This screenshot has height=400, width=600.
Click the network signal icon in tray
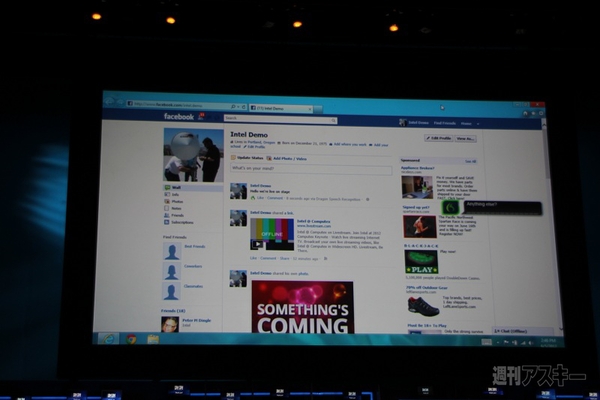(523, 343)
